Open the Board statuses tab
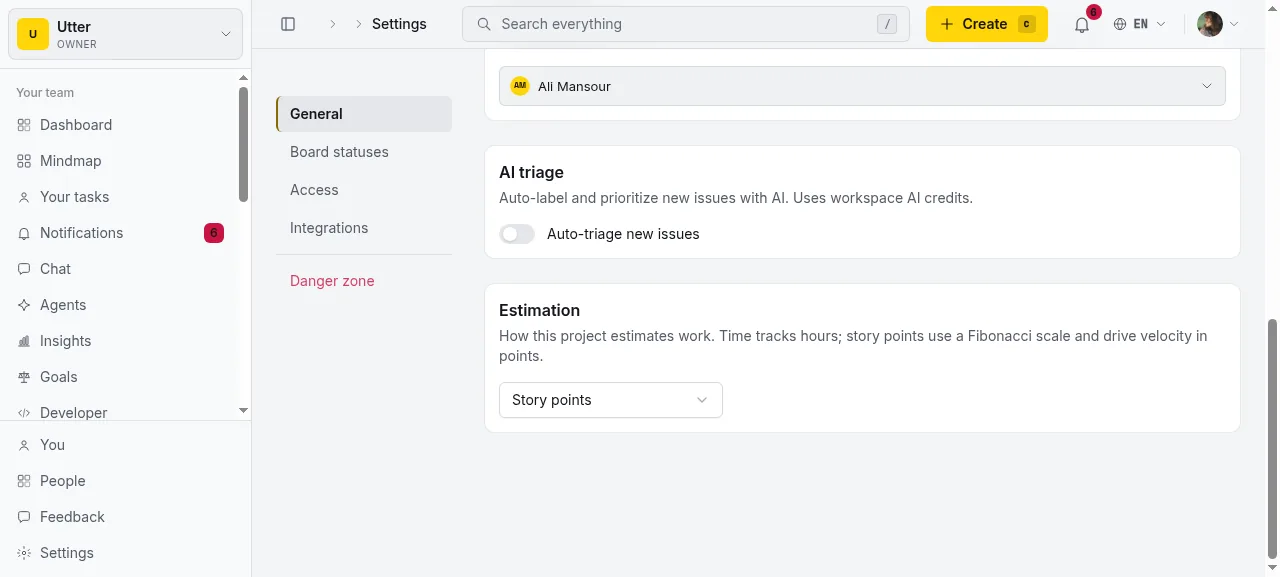Image resolution: width=1280 pixels, height=577 pixels. [364, 152]
